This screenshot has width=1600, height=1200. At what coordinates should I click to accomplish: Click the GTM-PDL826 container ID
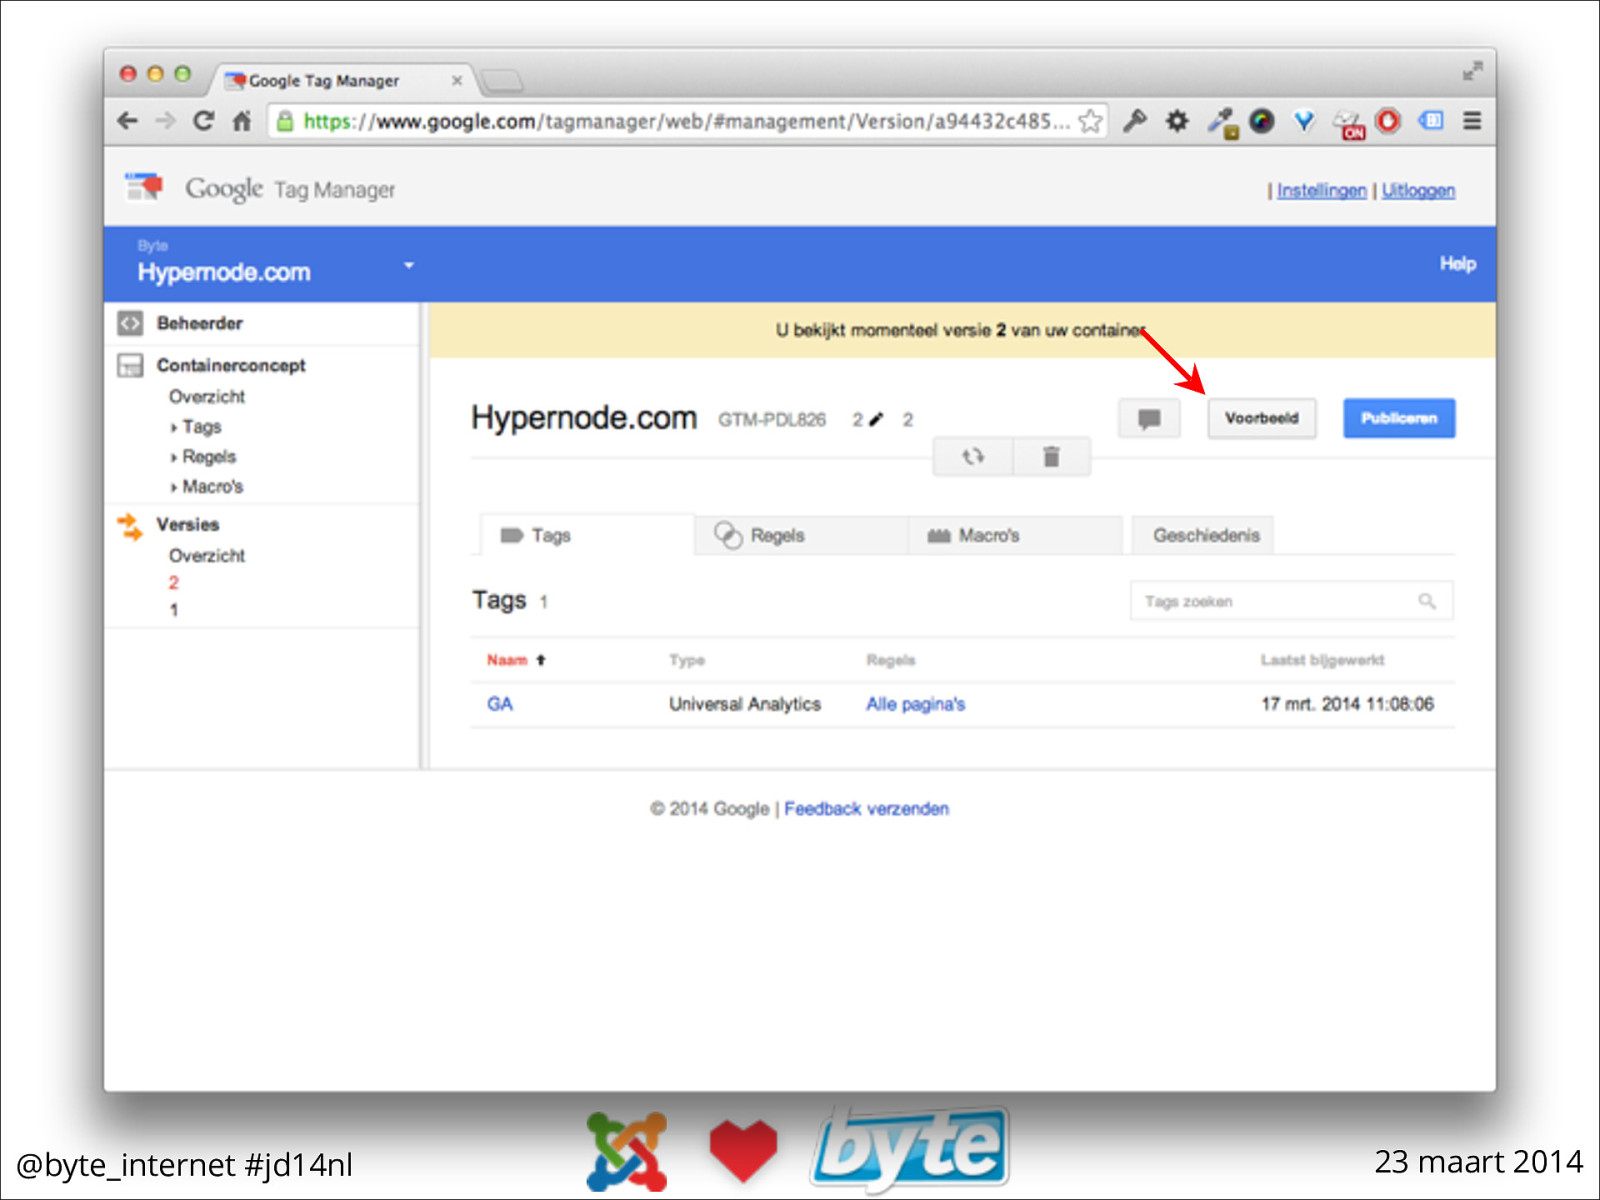click(x=772, y=420)
